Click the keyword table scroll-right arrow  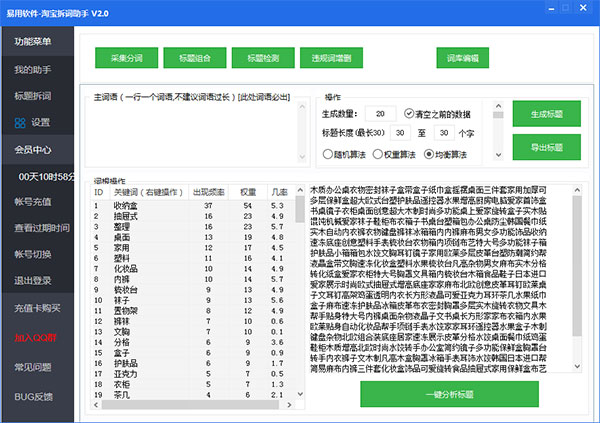point(290,405)
